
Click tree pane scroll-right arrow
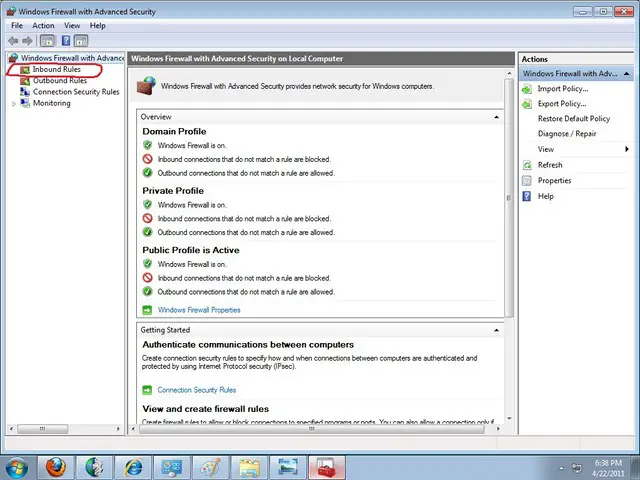click(x=118, y=429)
